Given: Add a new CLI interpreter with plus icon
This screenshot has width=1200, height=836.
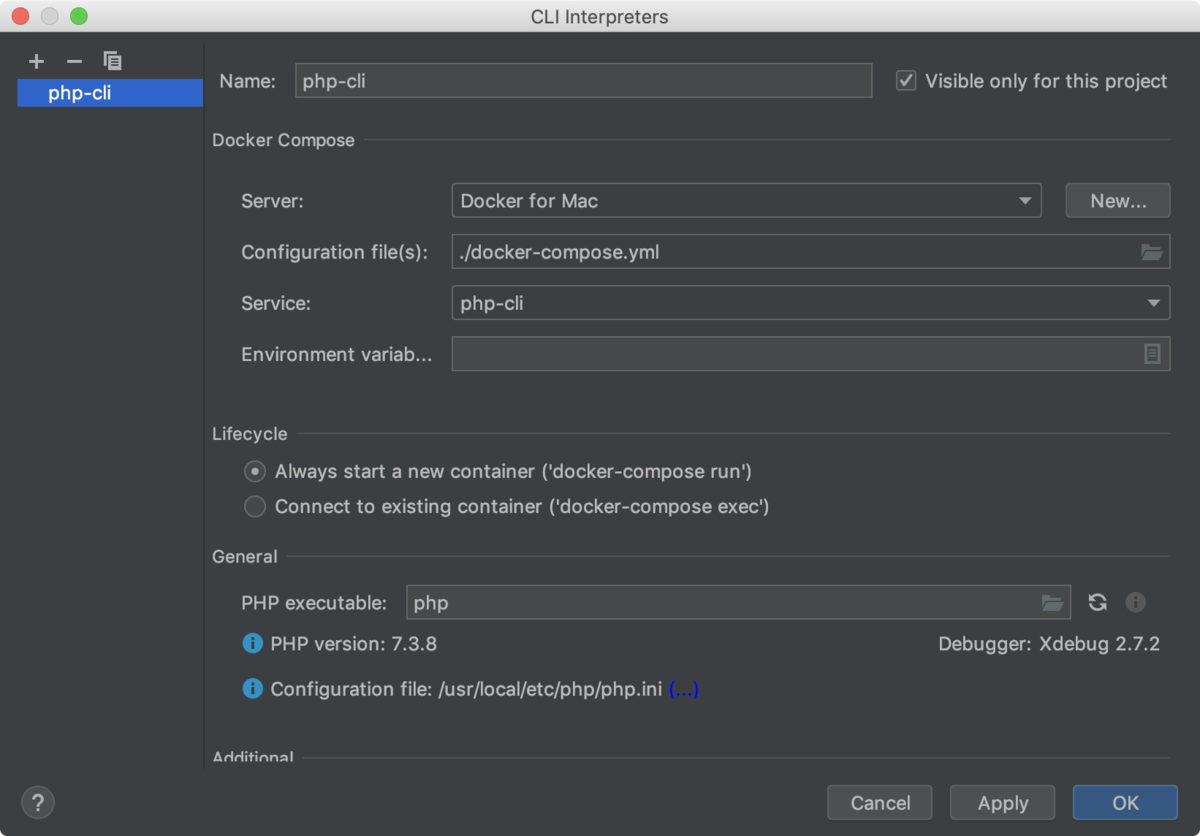Looking at the screenshot, I should tap(37, 61).
